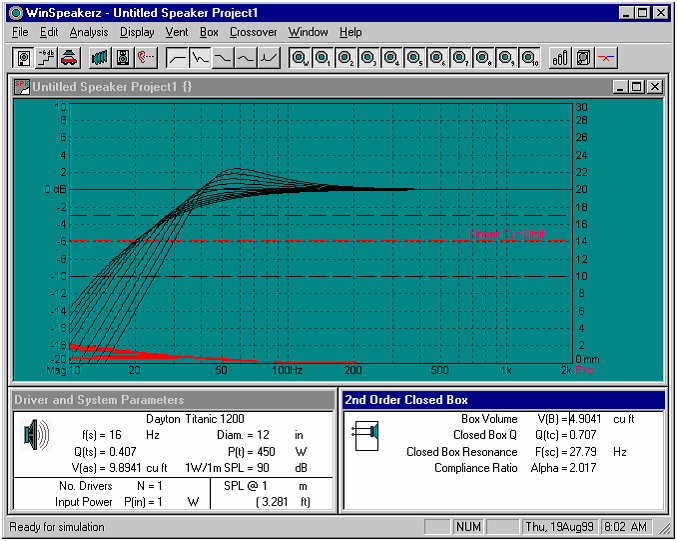677x541 pixels.
Task: Open the Crossover menu
Action: [253, 32]
